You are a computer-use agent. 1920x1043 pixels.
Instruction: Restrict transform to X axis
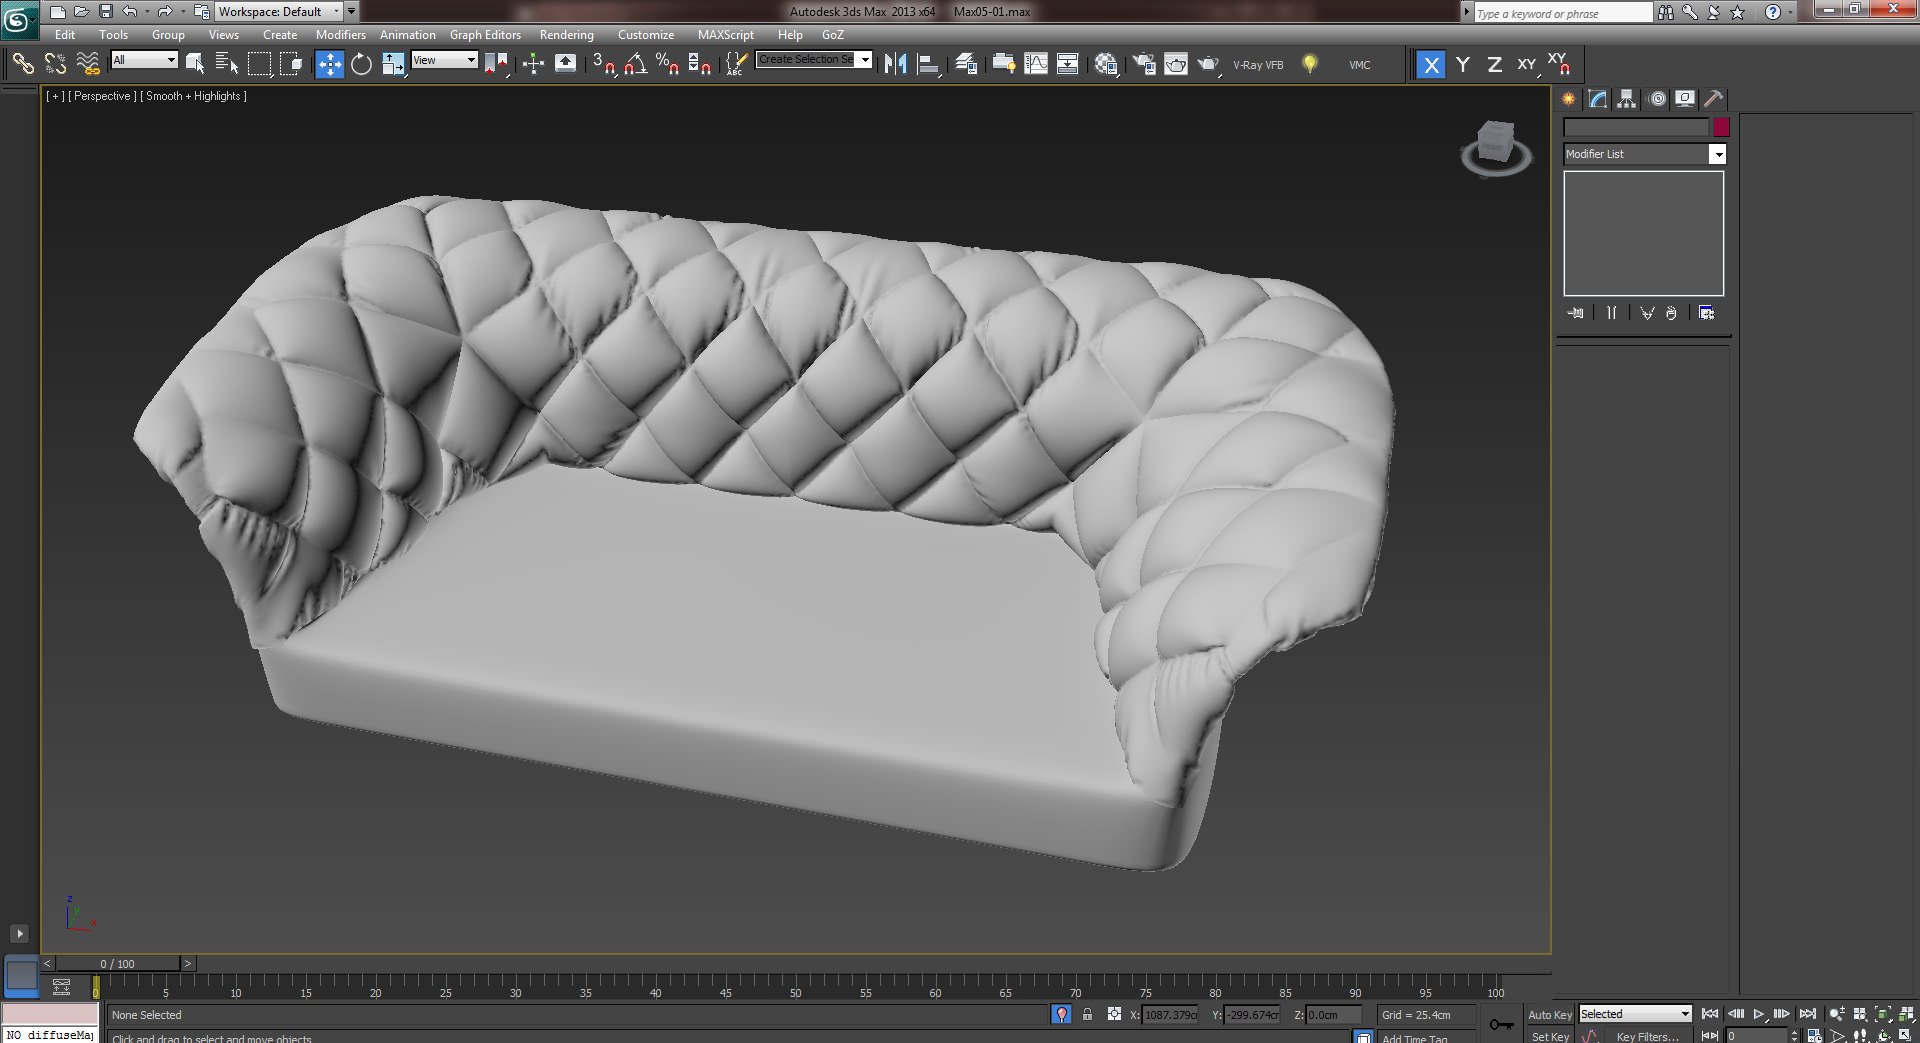click(1431, 65)
